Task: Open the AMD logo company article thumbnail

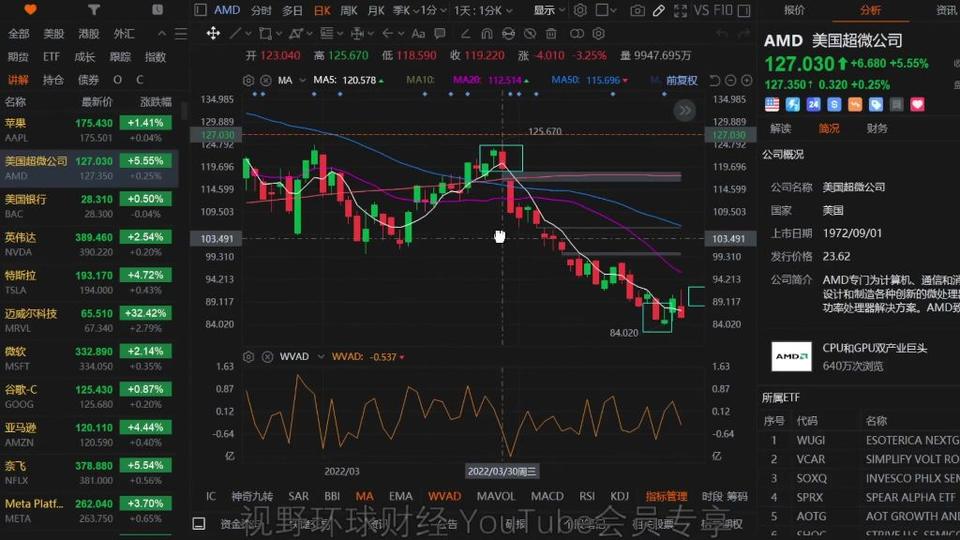Action: pyautogui.click(x=791, y=356)
